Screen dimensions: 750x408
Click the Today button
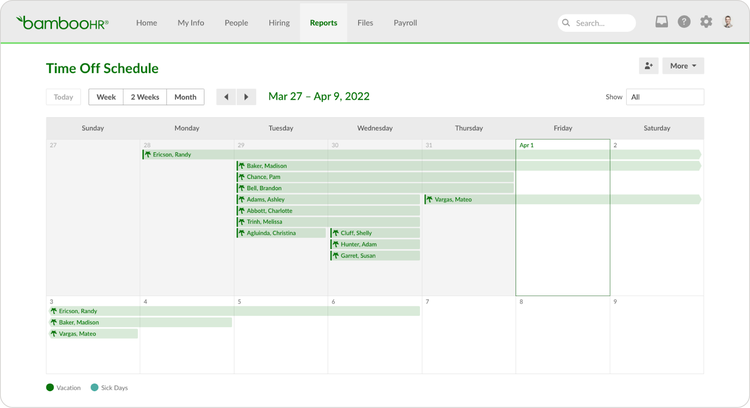[x=64, y=97]
